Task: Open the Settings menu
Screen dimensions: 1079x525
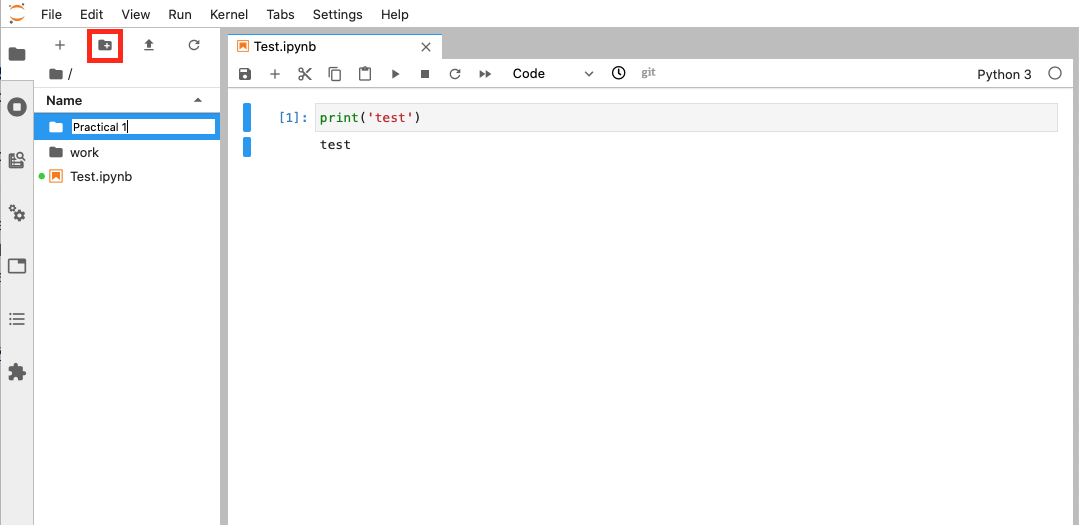Action: (x=337, y=15)
